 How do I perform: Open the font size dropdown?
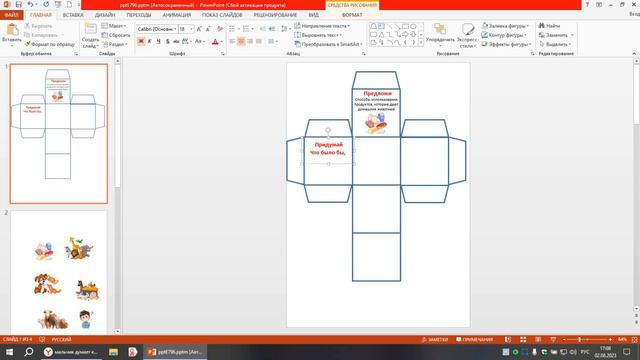click(x=191, y=29)
